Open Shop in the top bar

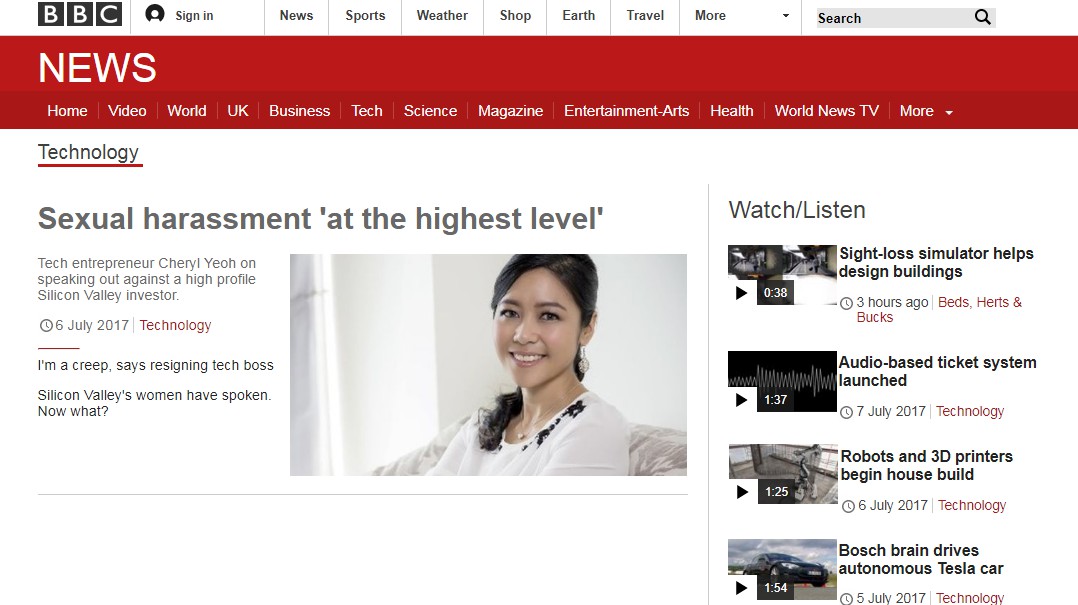pyautogui.click(x=516, y=15)
